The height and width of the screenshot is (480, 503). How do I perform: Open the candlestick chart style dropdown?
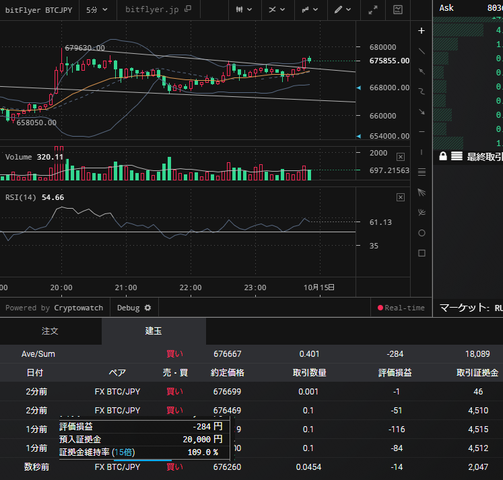click(244, 10)
